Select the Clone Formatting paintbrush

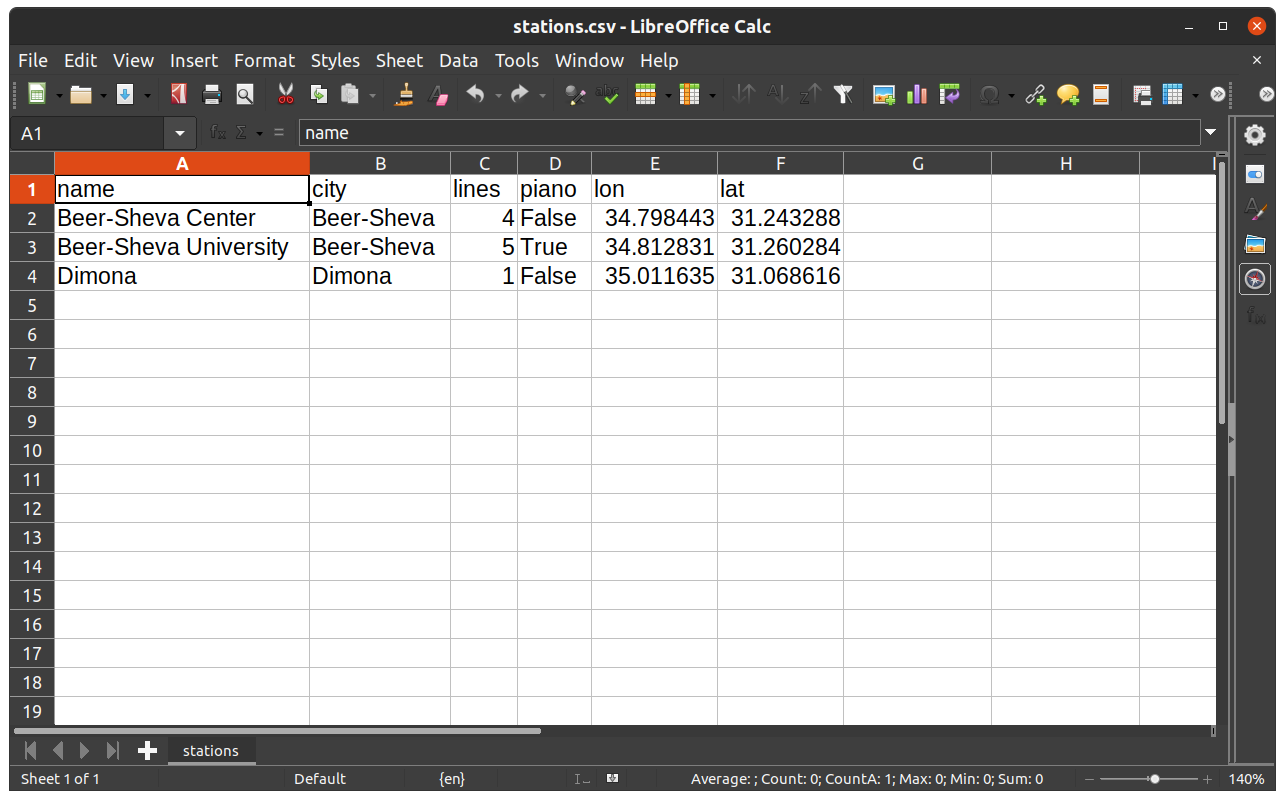pos(404,93)
